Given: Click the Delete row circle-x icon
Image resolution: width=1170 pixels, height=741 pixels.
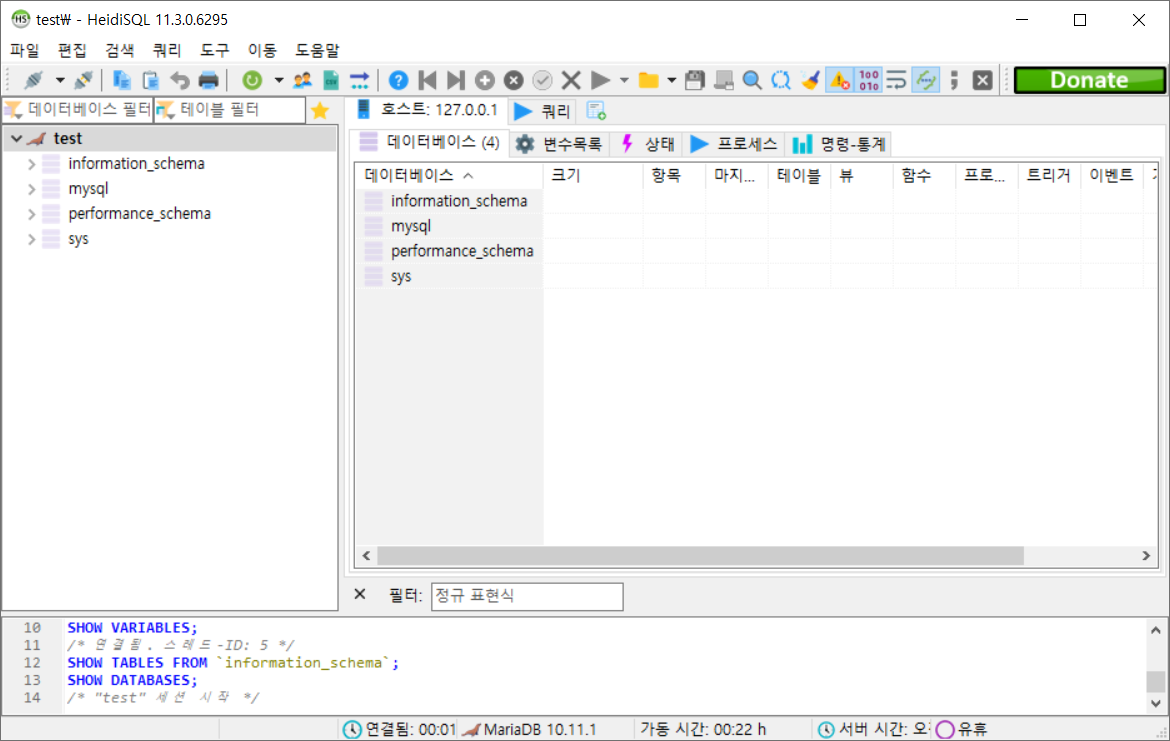Looking at the screenshot, I should tap(513, 80).
